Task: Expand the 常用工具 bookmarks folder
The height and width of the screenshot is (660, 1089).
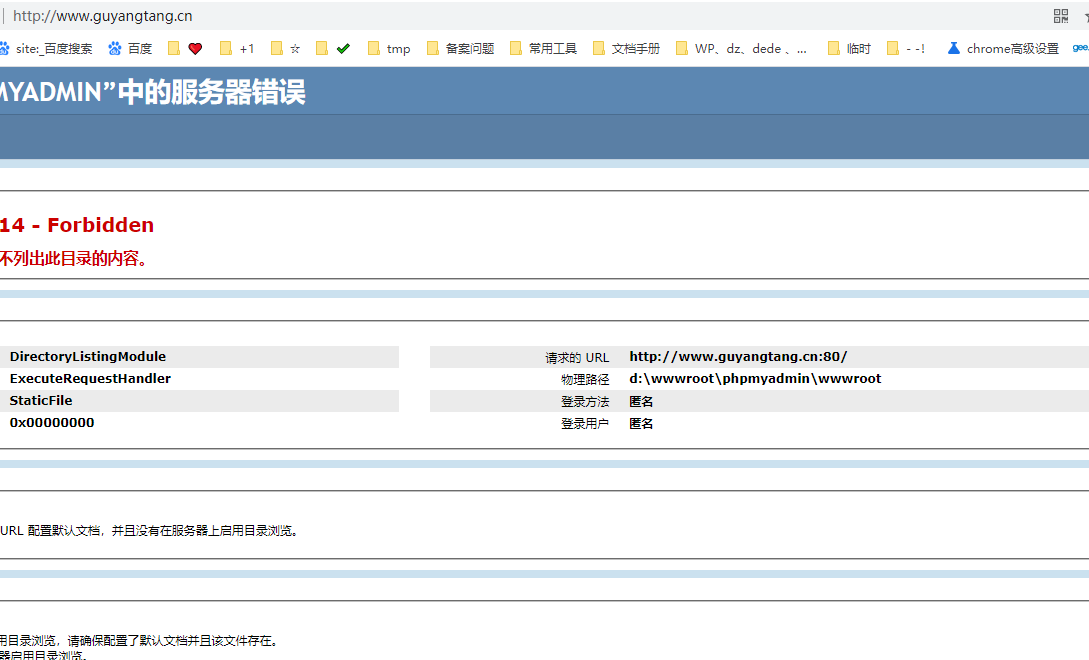Action: [x=543, y=47]
